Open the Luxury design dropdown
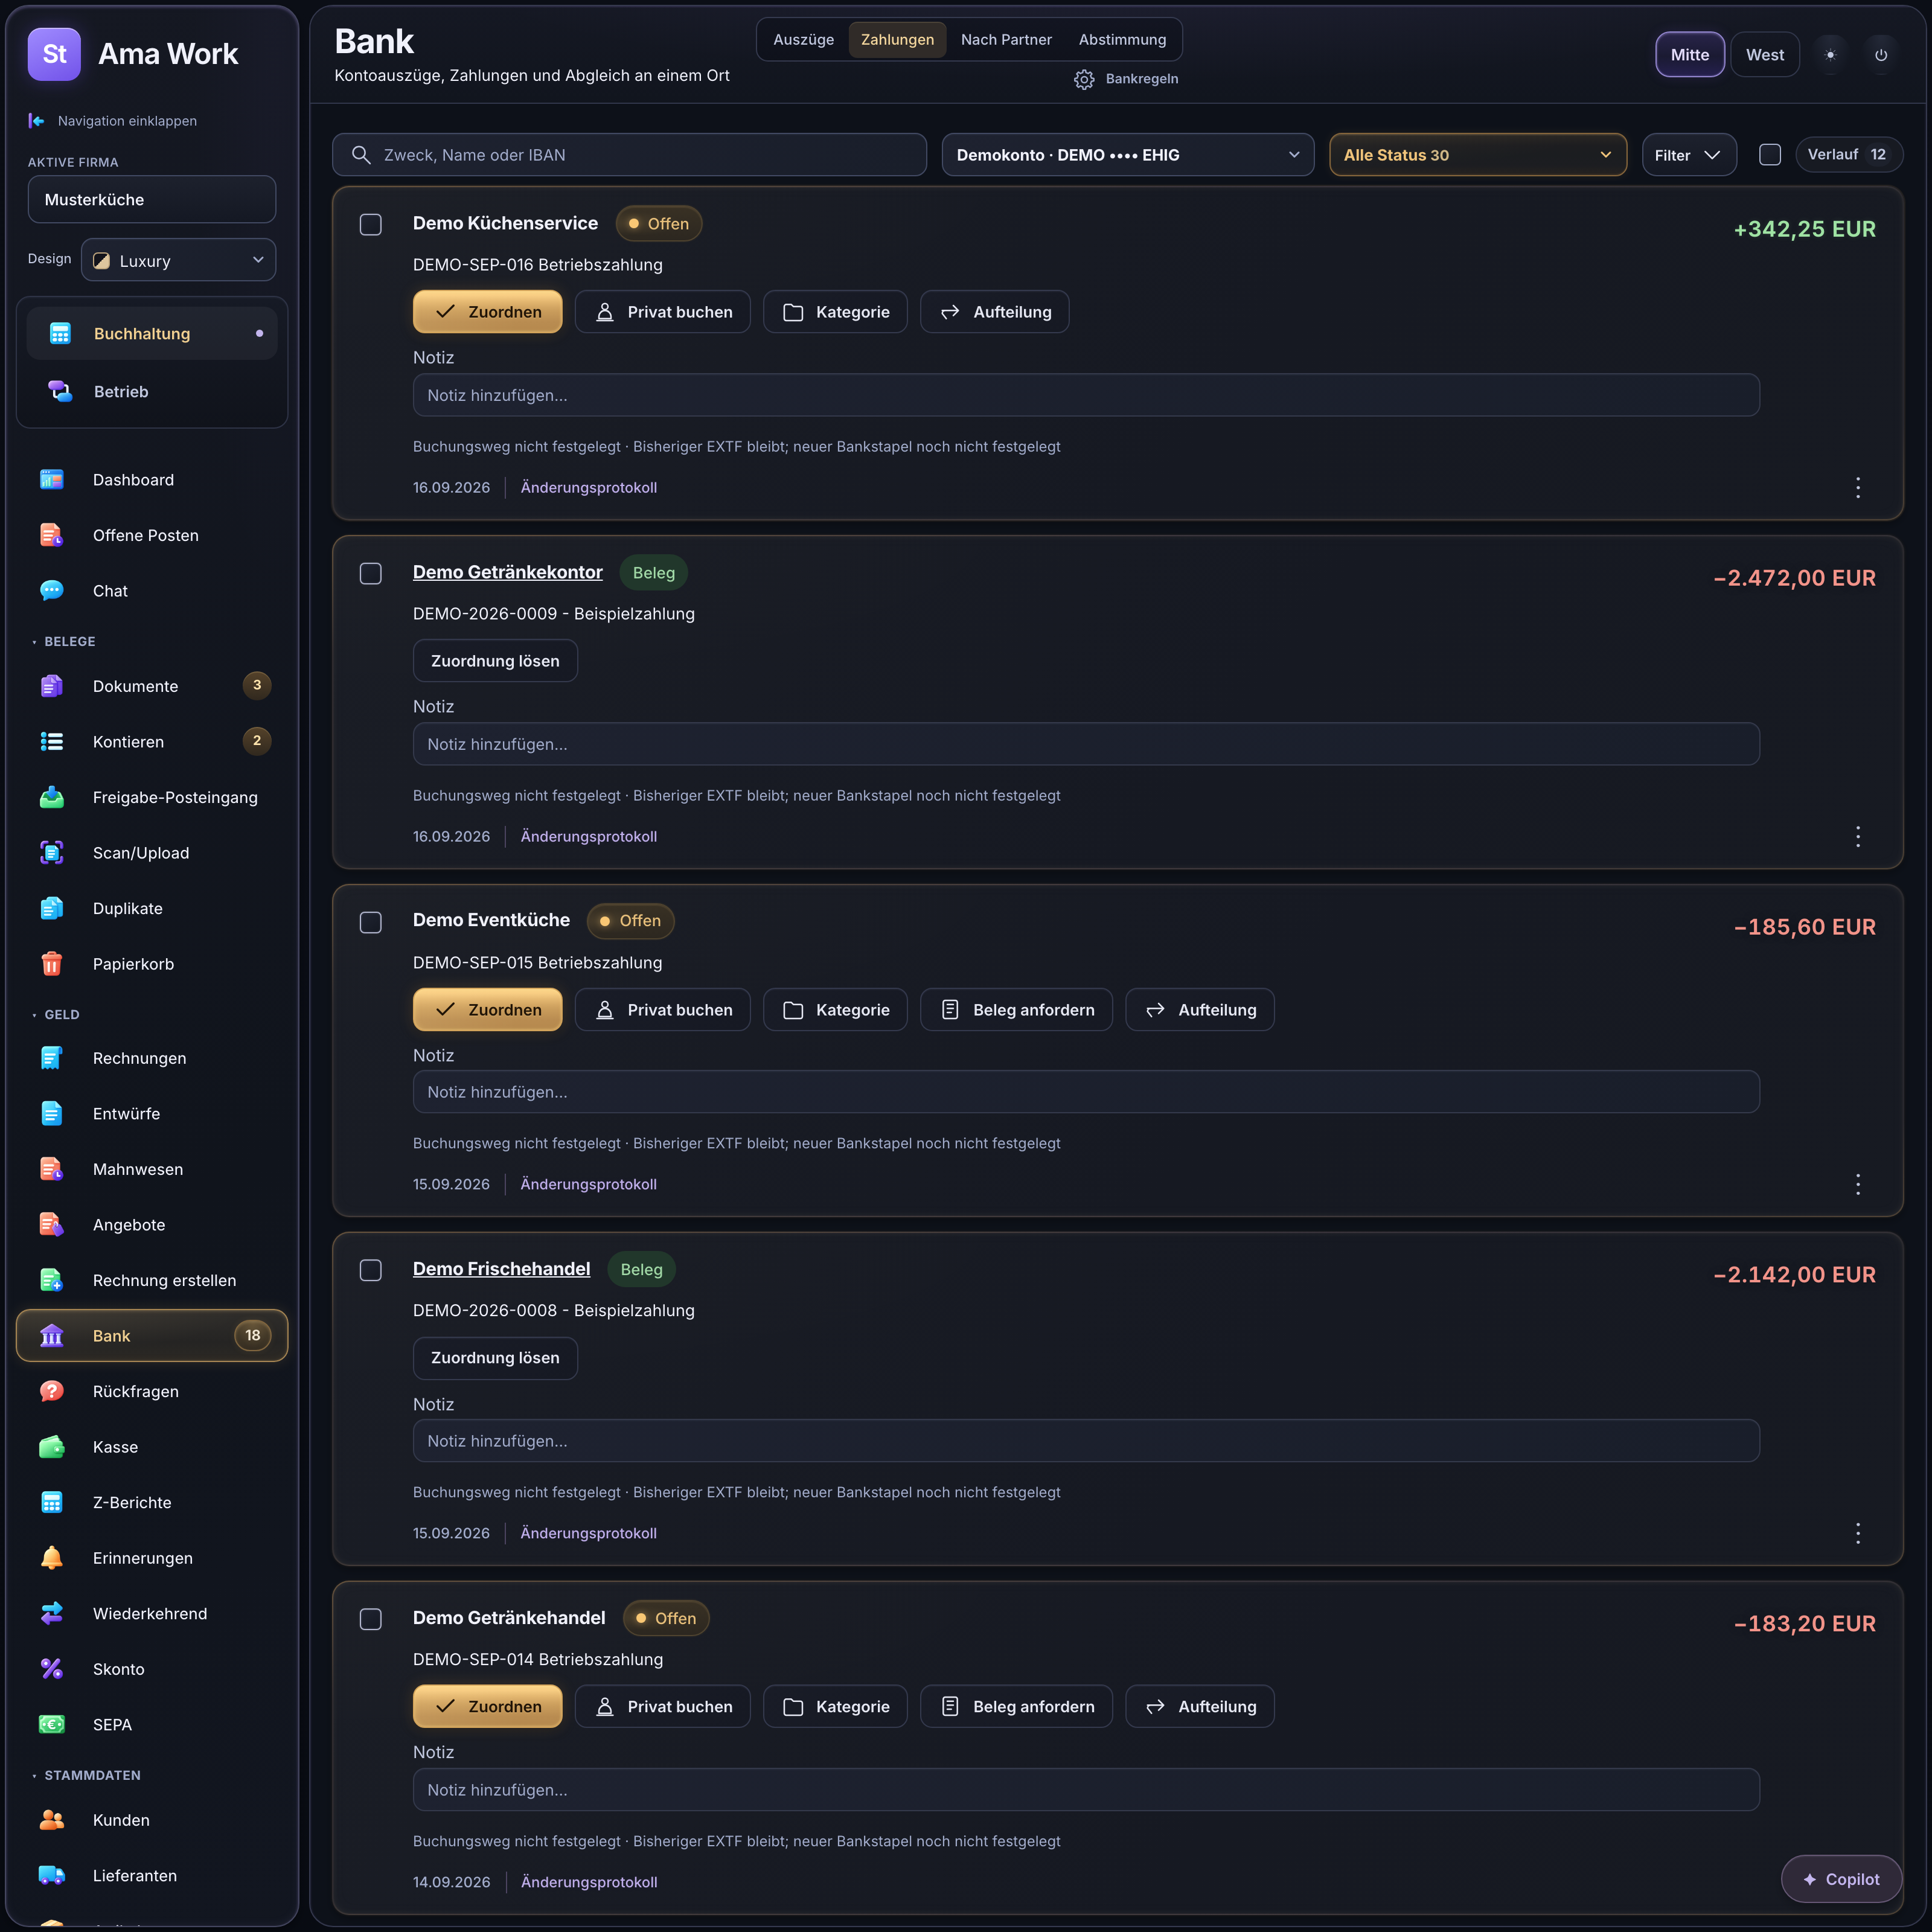1932x1932 pixels. (x=178, y=260)
